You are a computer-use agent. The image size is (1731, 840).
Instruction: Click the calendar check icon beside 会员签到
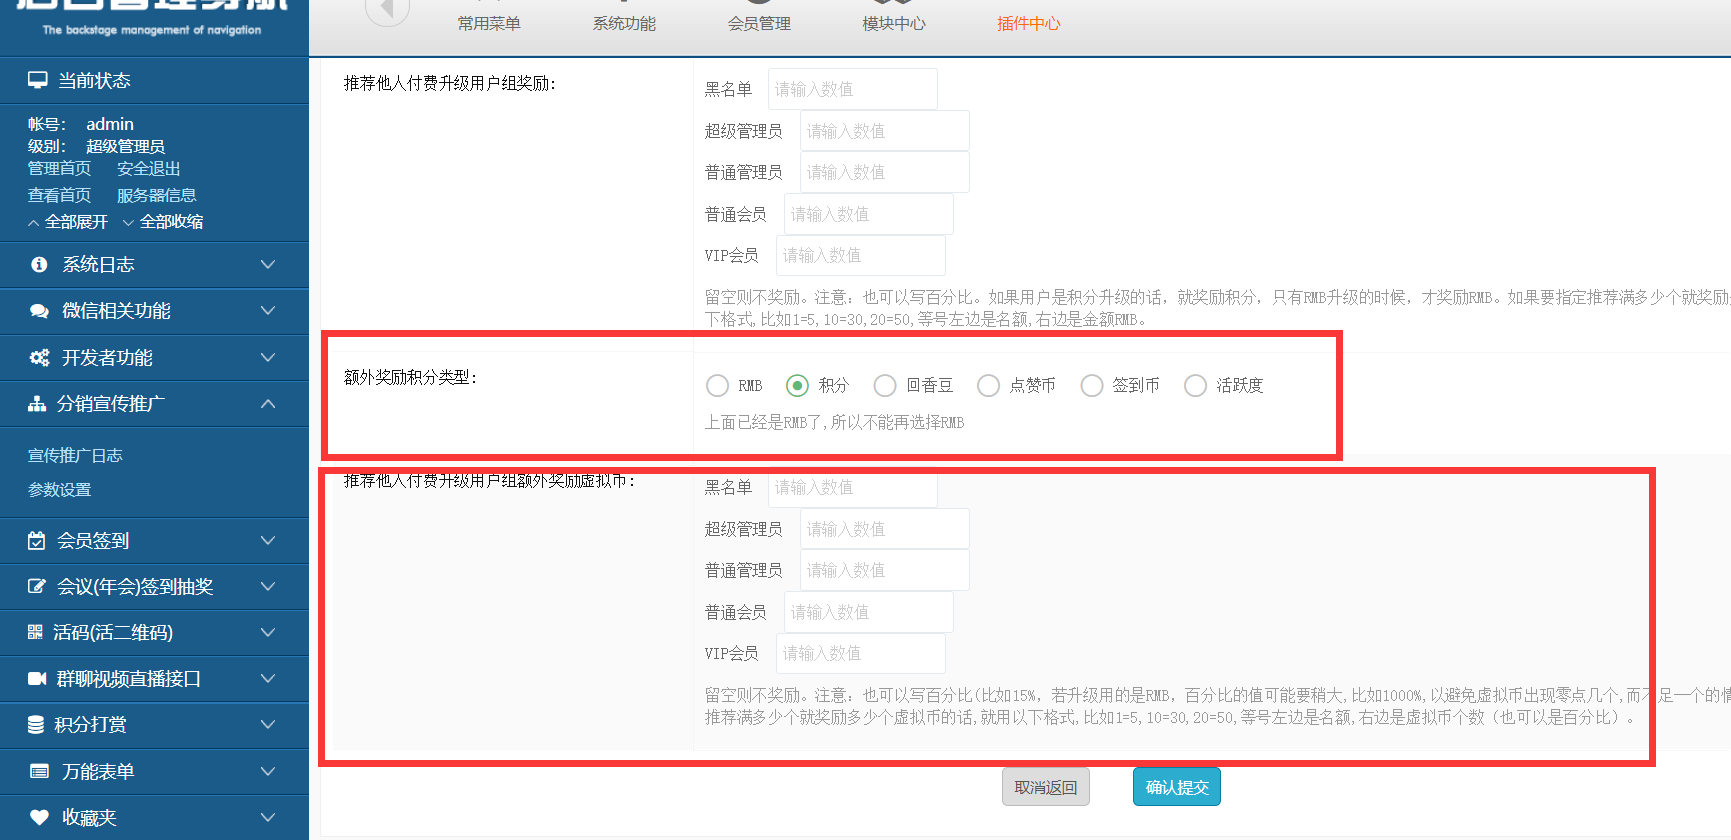[37, 541]
